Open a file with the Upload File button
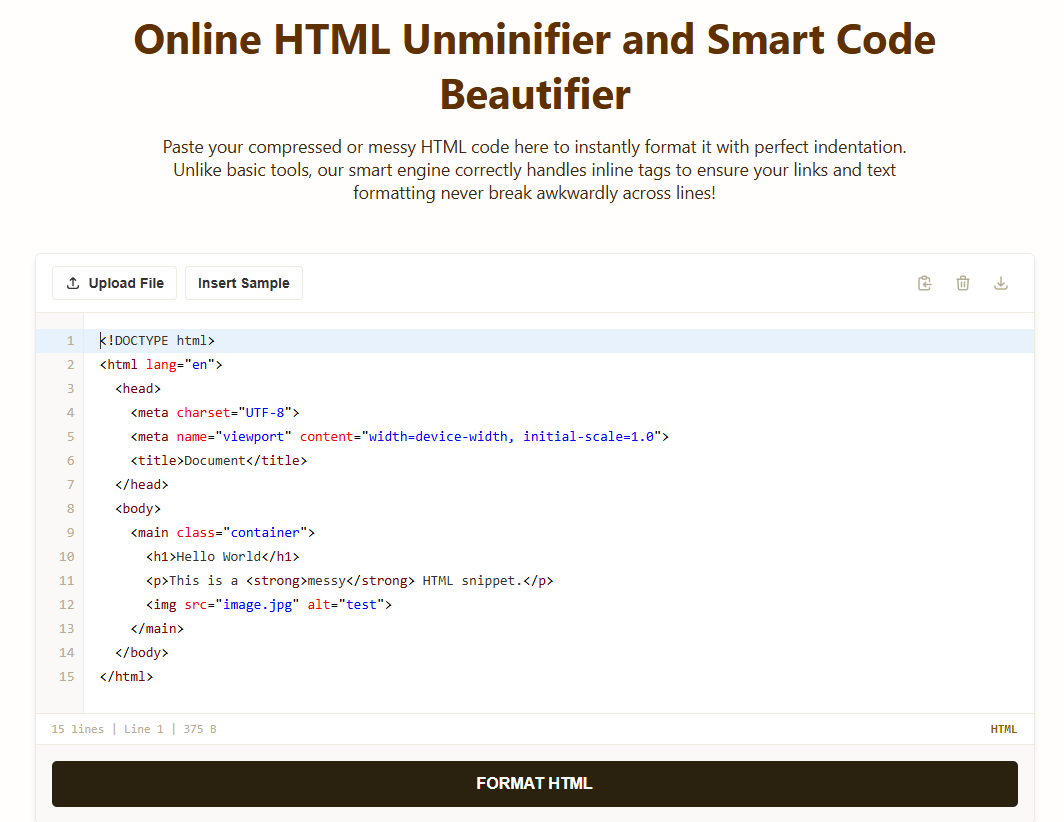Image resolution: width=1064 pixels, height=822 pixels. click(114, 283)
